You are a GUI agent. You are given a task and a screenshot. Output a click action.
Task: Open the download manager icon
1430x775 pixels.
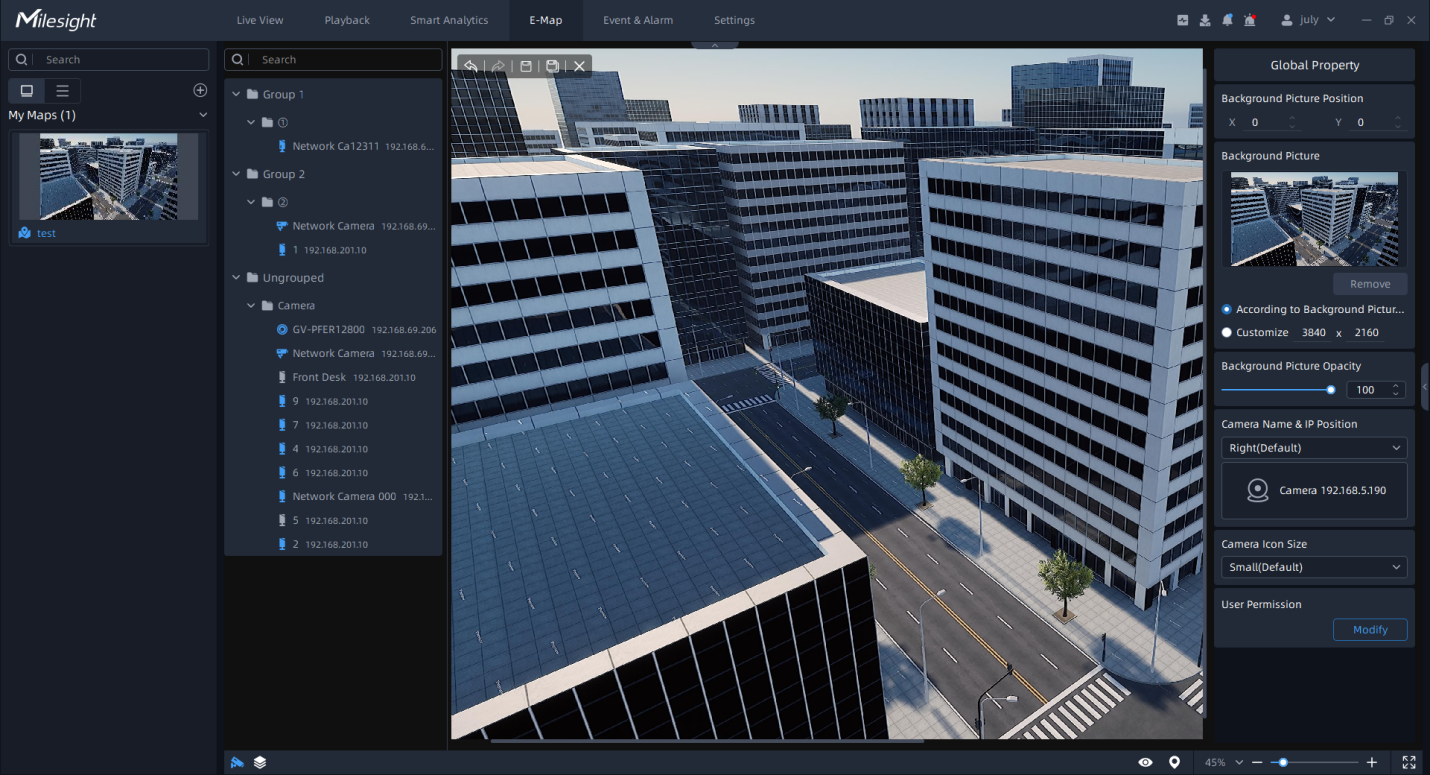coord(1205,20)
